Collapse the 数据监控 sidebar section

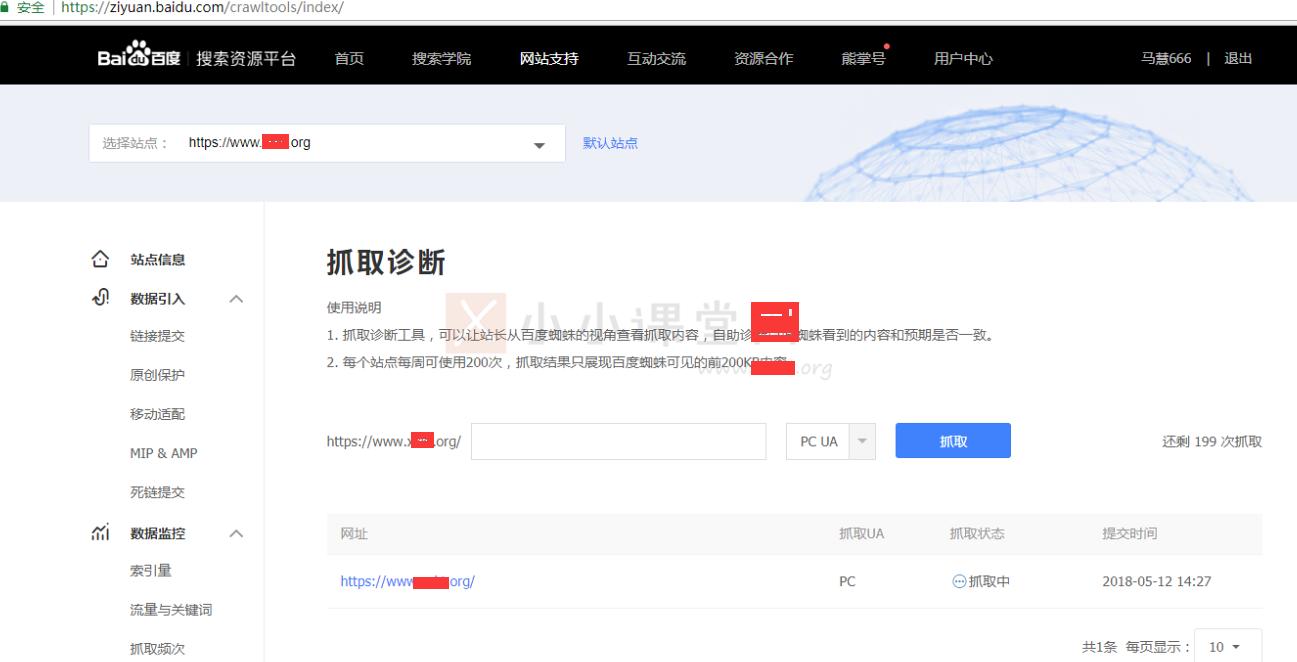point(237,533)
